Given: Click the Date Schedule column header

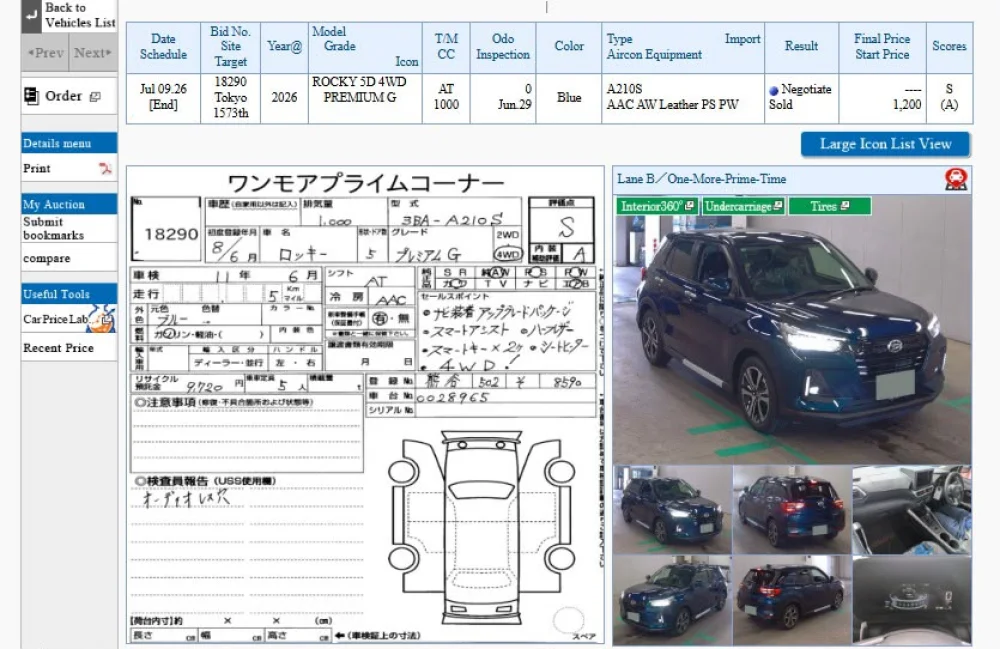Looking at the screenshot, I should (x=163, y=47).
